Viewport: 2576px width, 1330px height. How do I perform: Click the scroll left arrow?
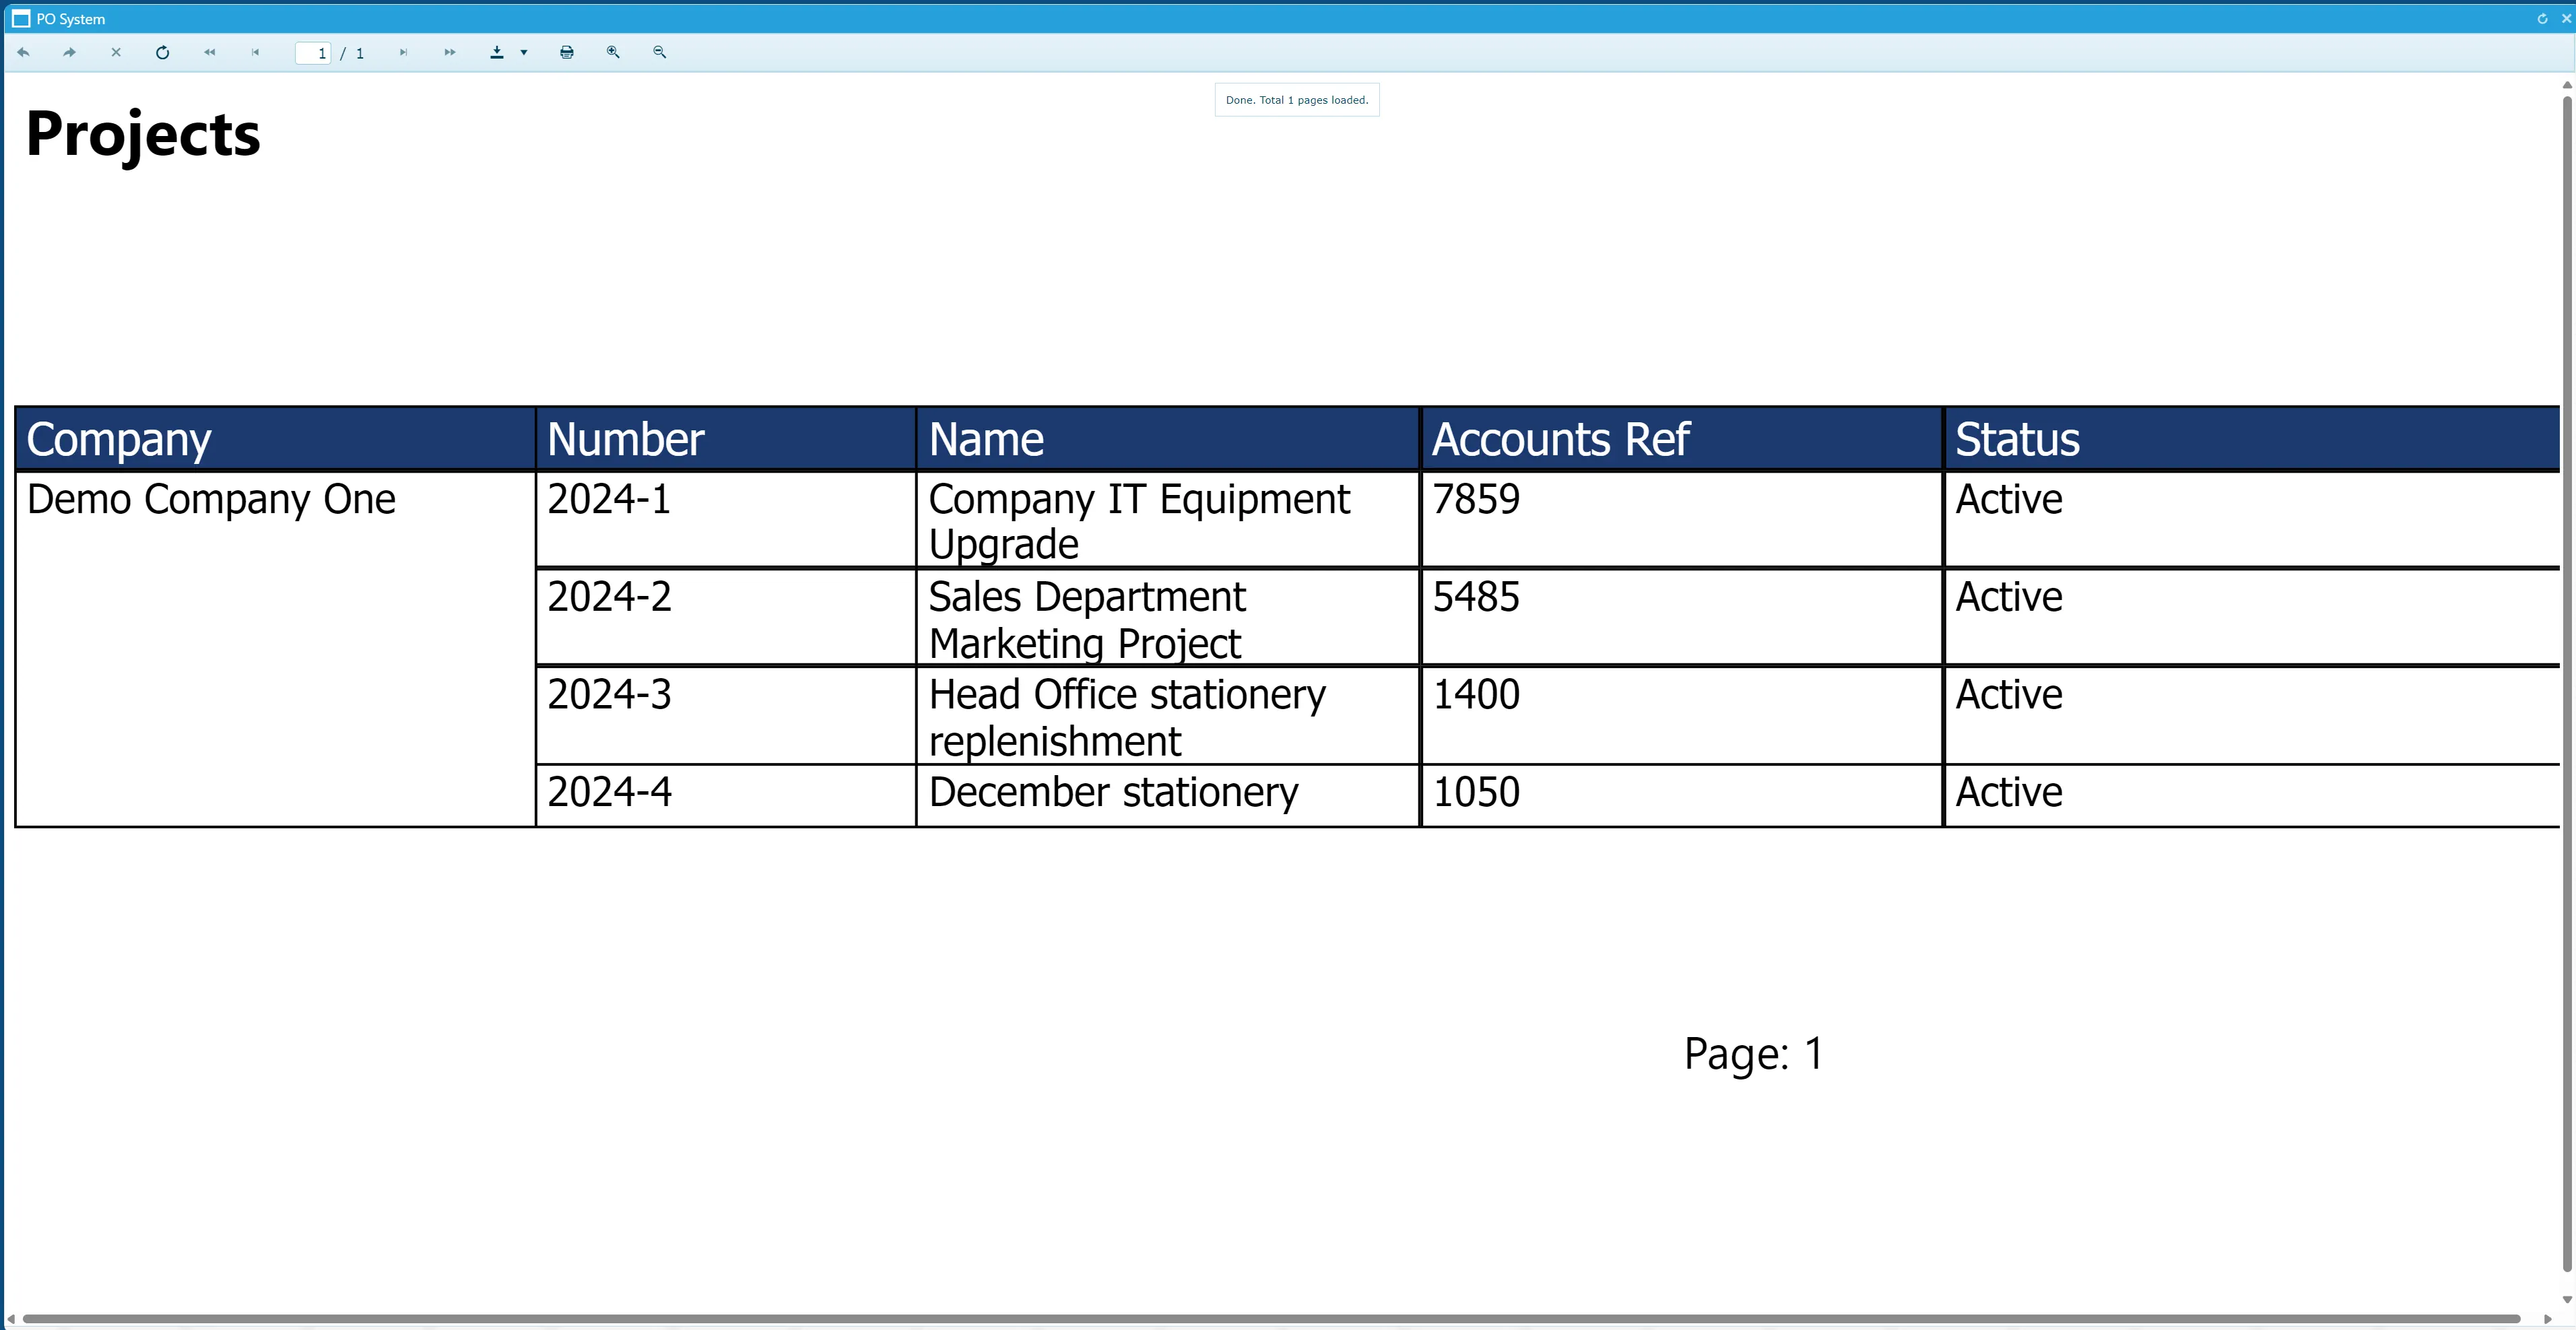click(x=11, y=1319)
